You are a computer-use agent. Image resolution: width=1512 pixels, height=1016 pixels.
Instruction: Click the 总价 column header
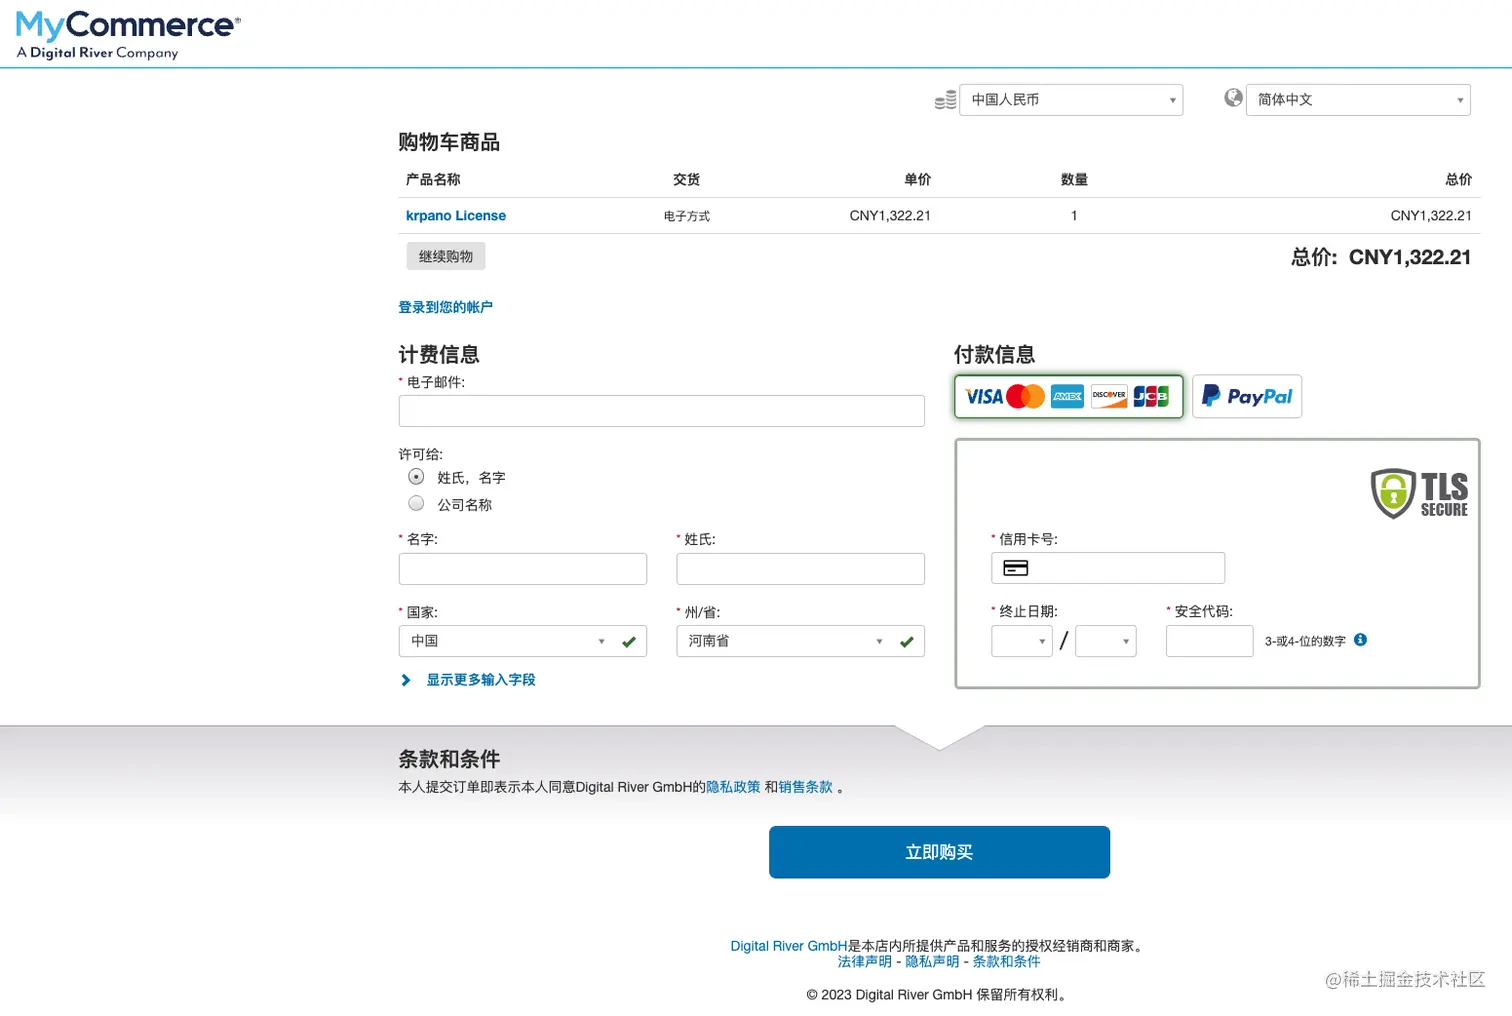coord(1458,180)
